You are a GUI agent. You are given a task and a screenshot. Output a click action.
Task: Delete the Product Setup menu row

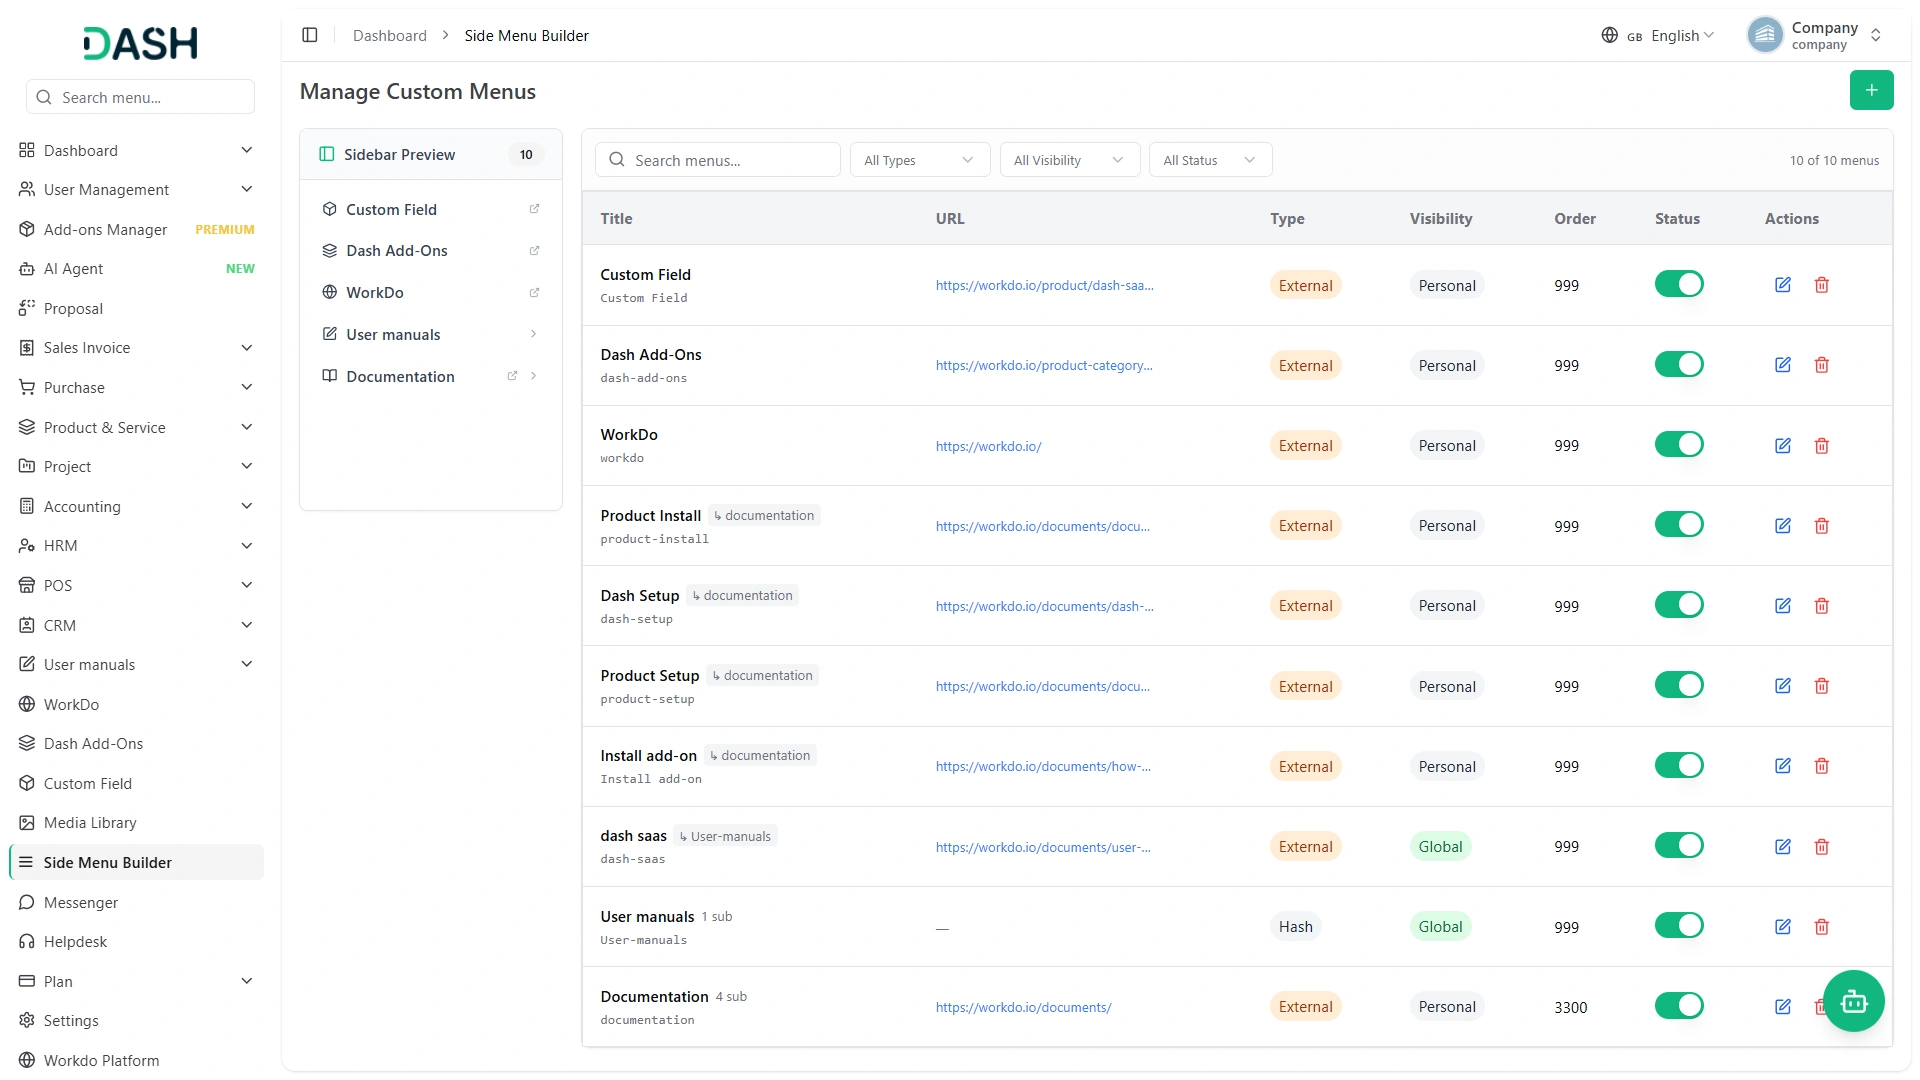click(x=1822, y=686)
